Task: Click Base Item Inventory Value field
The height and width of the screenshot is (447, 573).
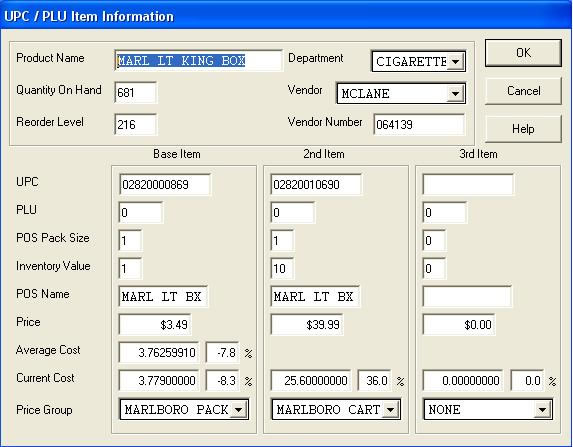Action: 130,269
